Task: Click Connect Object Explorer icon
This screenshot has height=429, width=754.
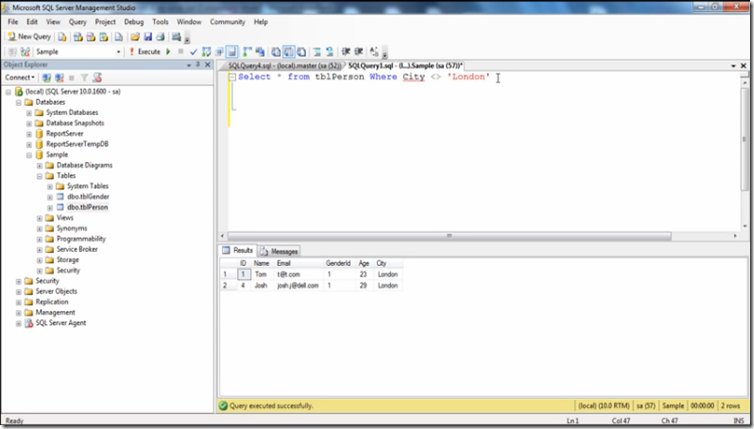Action: pos(47,77)
